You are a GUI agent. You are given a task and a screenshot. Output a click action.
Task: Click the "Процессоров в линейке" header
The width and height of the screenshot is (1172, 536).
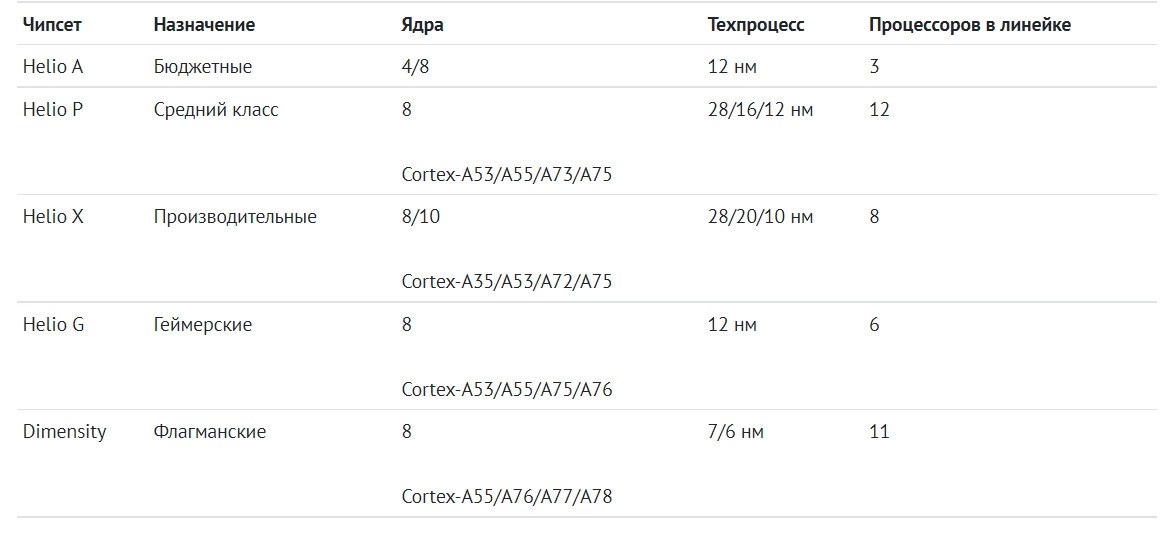(x=969, y=25)
